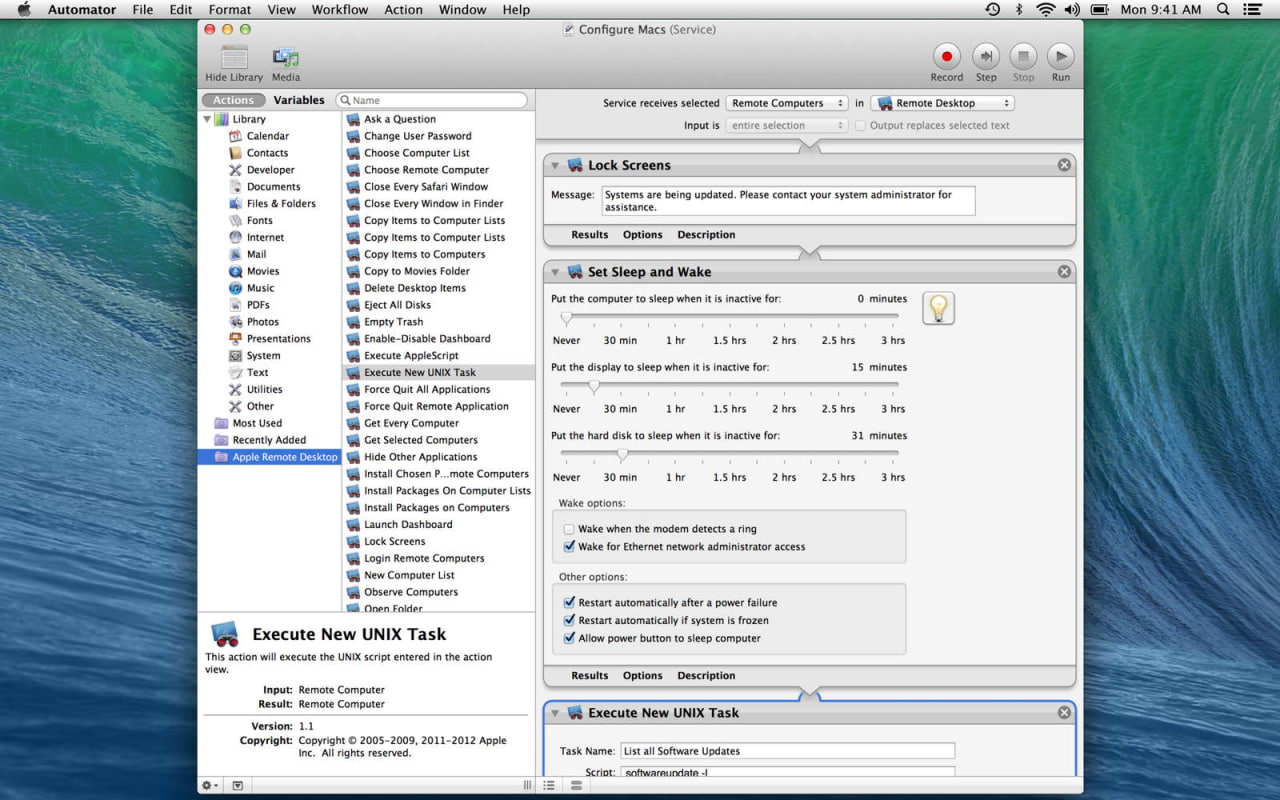Click the light bulb energy icon

(938, 308)
